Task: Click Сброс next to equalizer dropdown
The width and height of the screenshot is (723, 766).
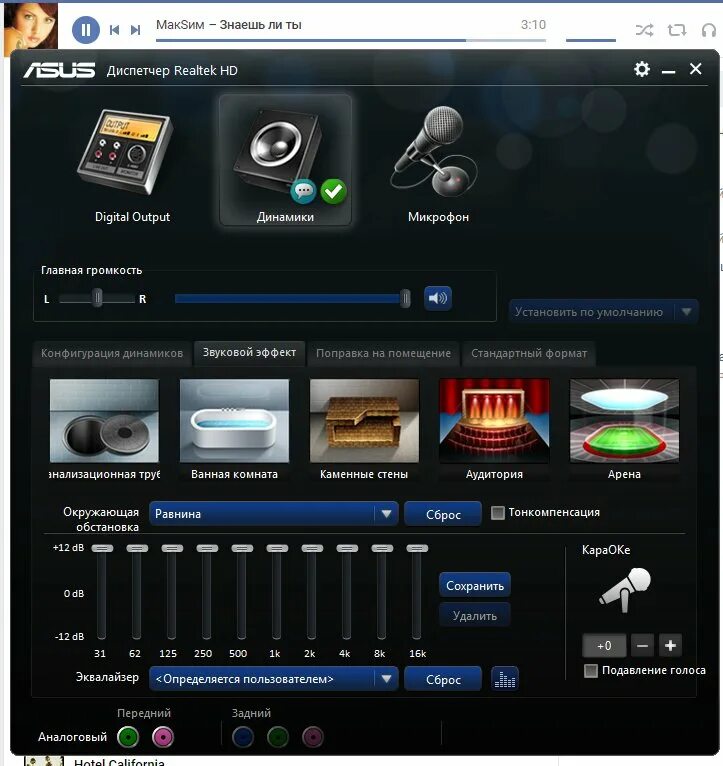Action: 443,680
